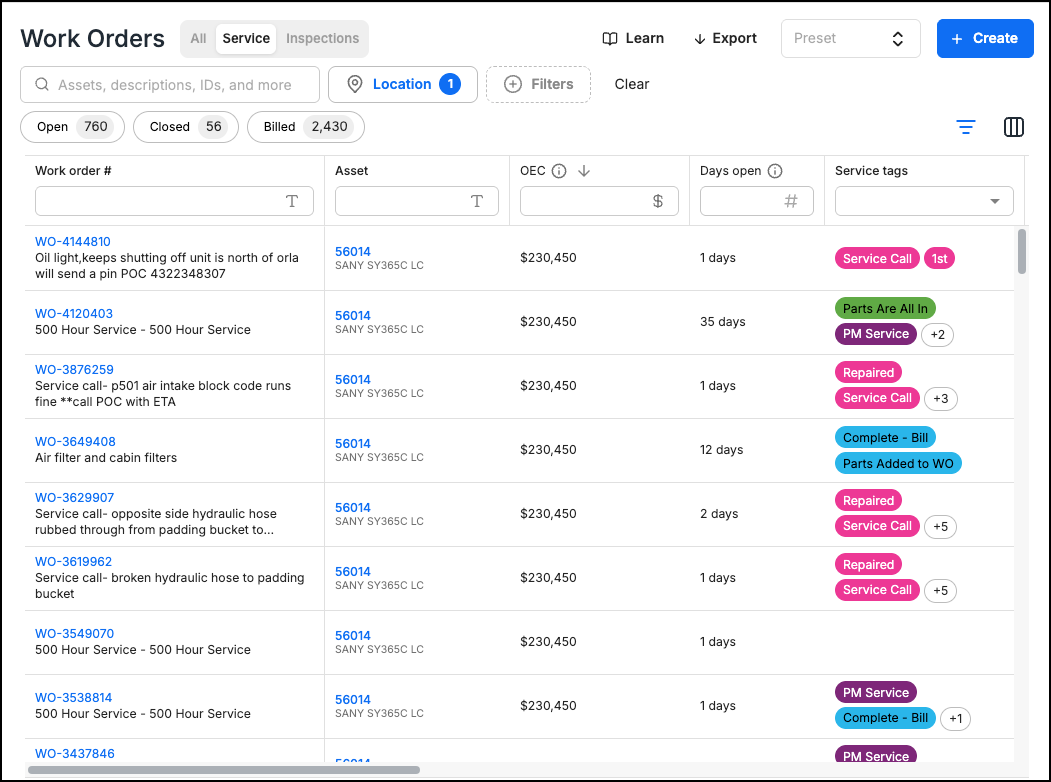Click the Service tags column header

[871, 171]
